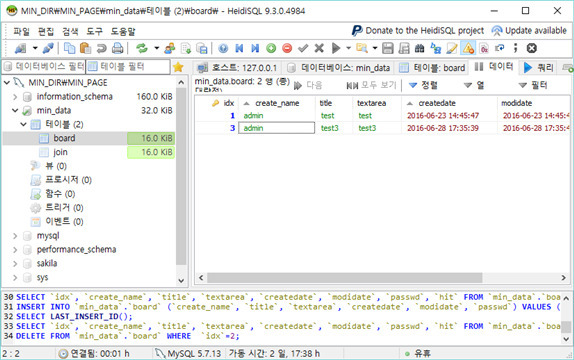Expand the sakila database
Image resolution: width=574 pixels, height=360 pixels.
[x=15, y=264]
